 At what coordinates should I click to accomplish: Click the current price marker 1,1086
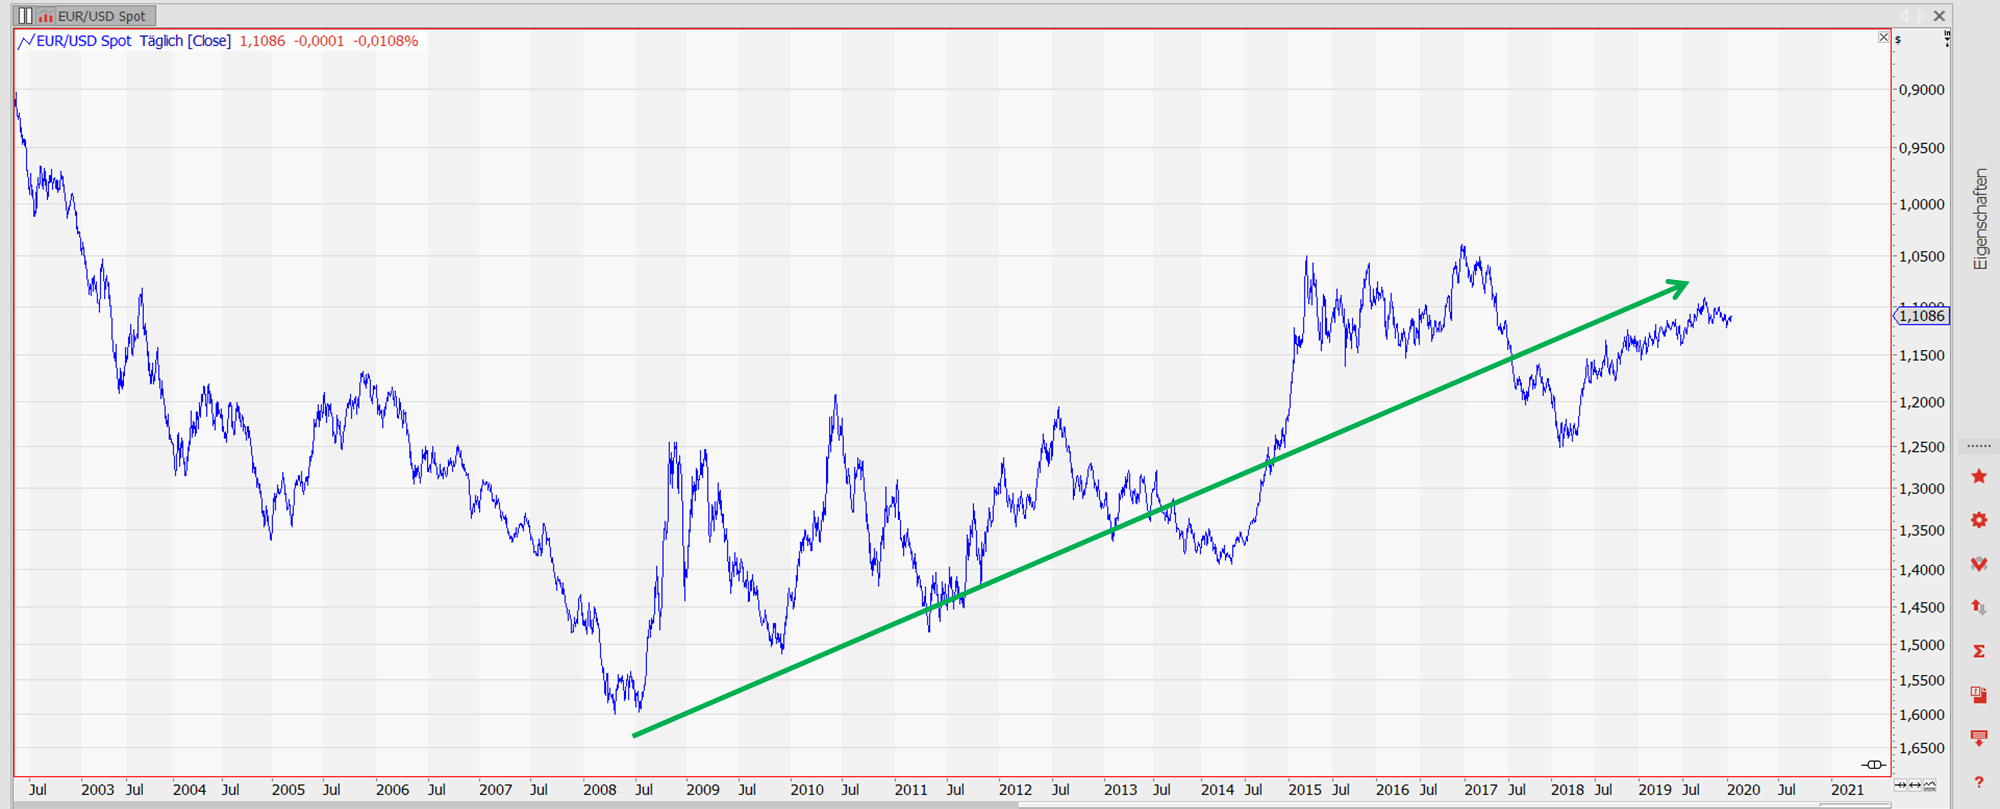tap(1922, 316)
